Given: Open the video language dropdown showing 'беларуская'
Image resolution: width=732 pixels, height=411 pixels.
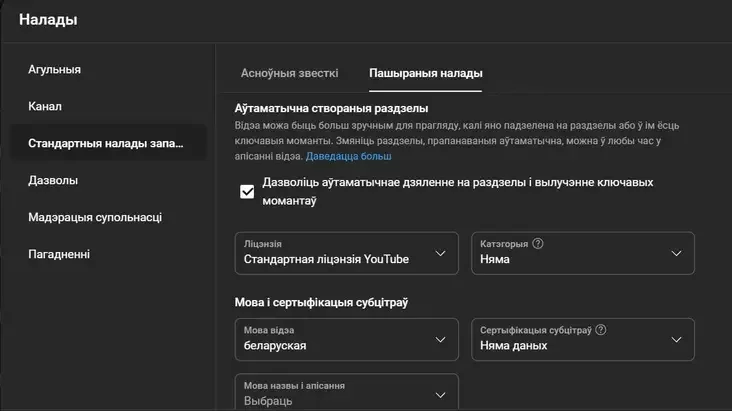Looking at the screenshot, I should click(x=346, y=340).
